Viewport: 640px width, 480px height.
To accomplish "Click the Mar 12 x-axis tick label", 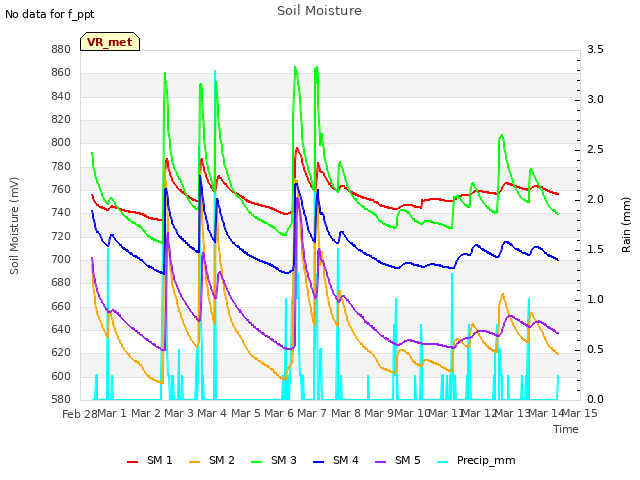I will tap(479, 413).
